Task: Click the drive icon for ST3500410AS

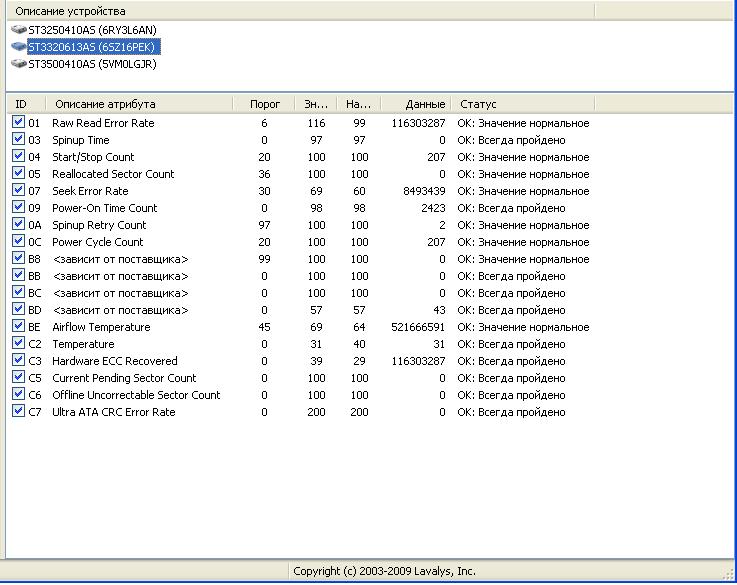Action: 18,64
